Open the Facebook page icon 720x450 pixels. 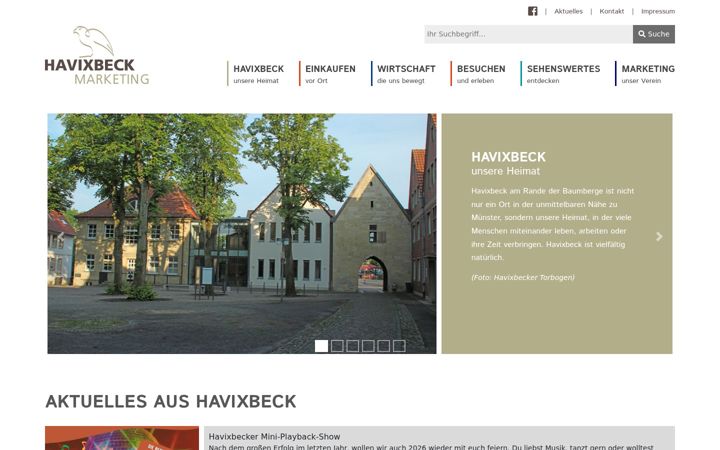click(532, 11)
